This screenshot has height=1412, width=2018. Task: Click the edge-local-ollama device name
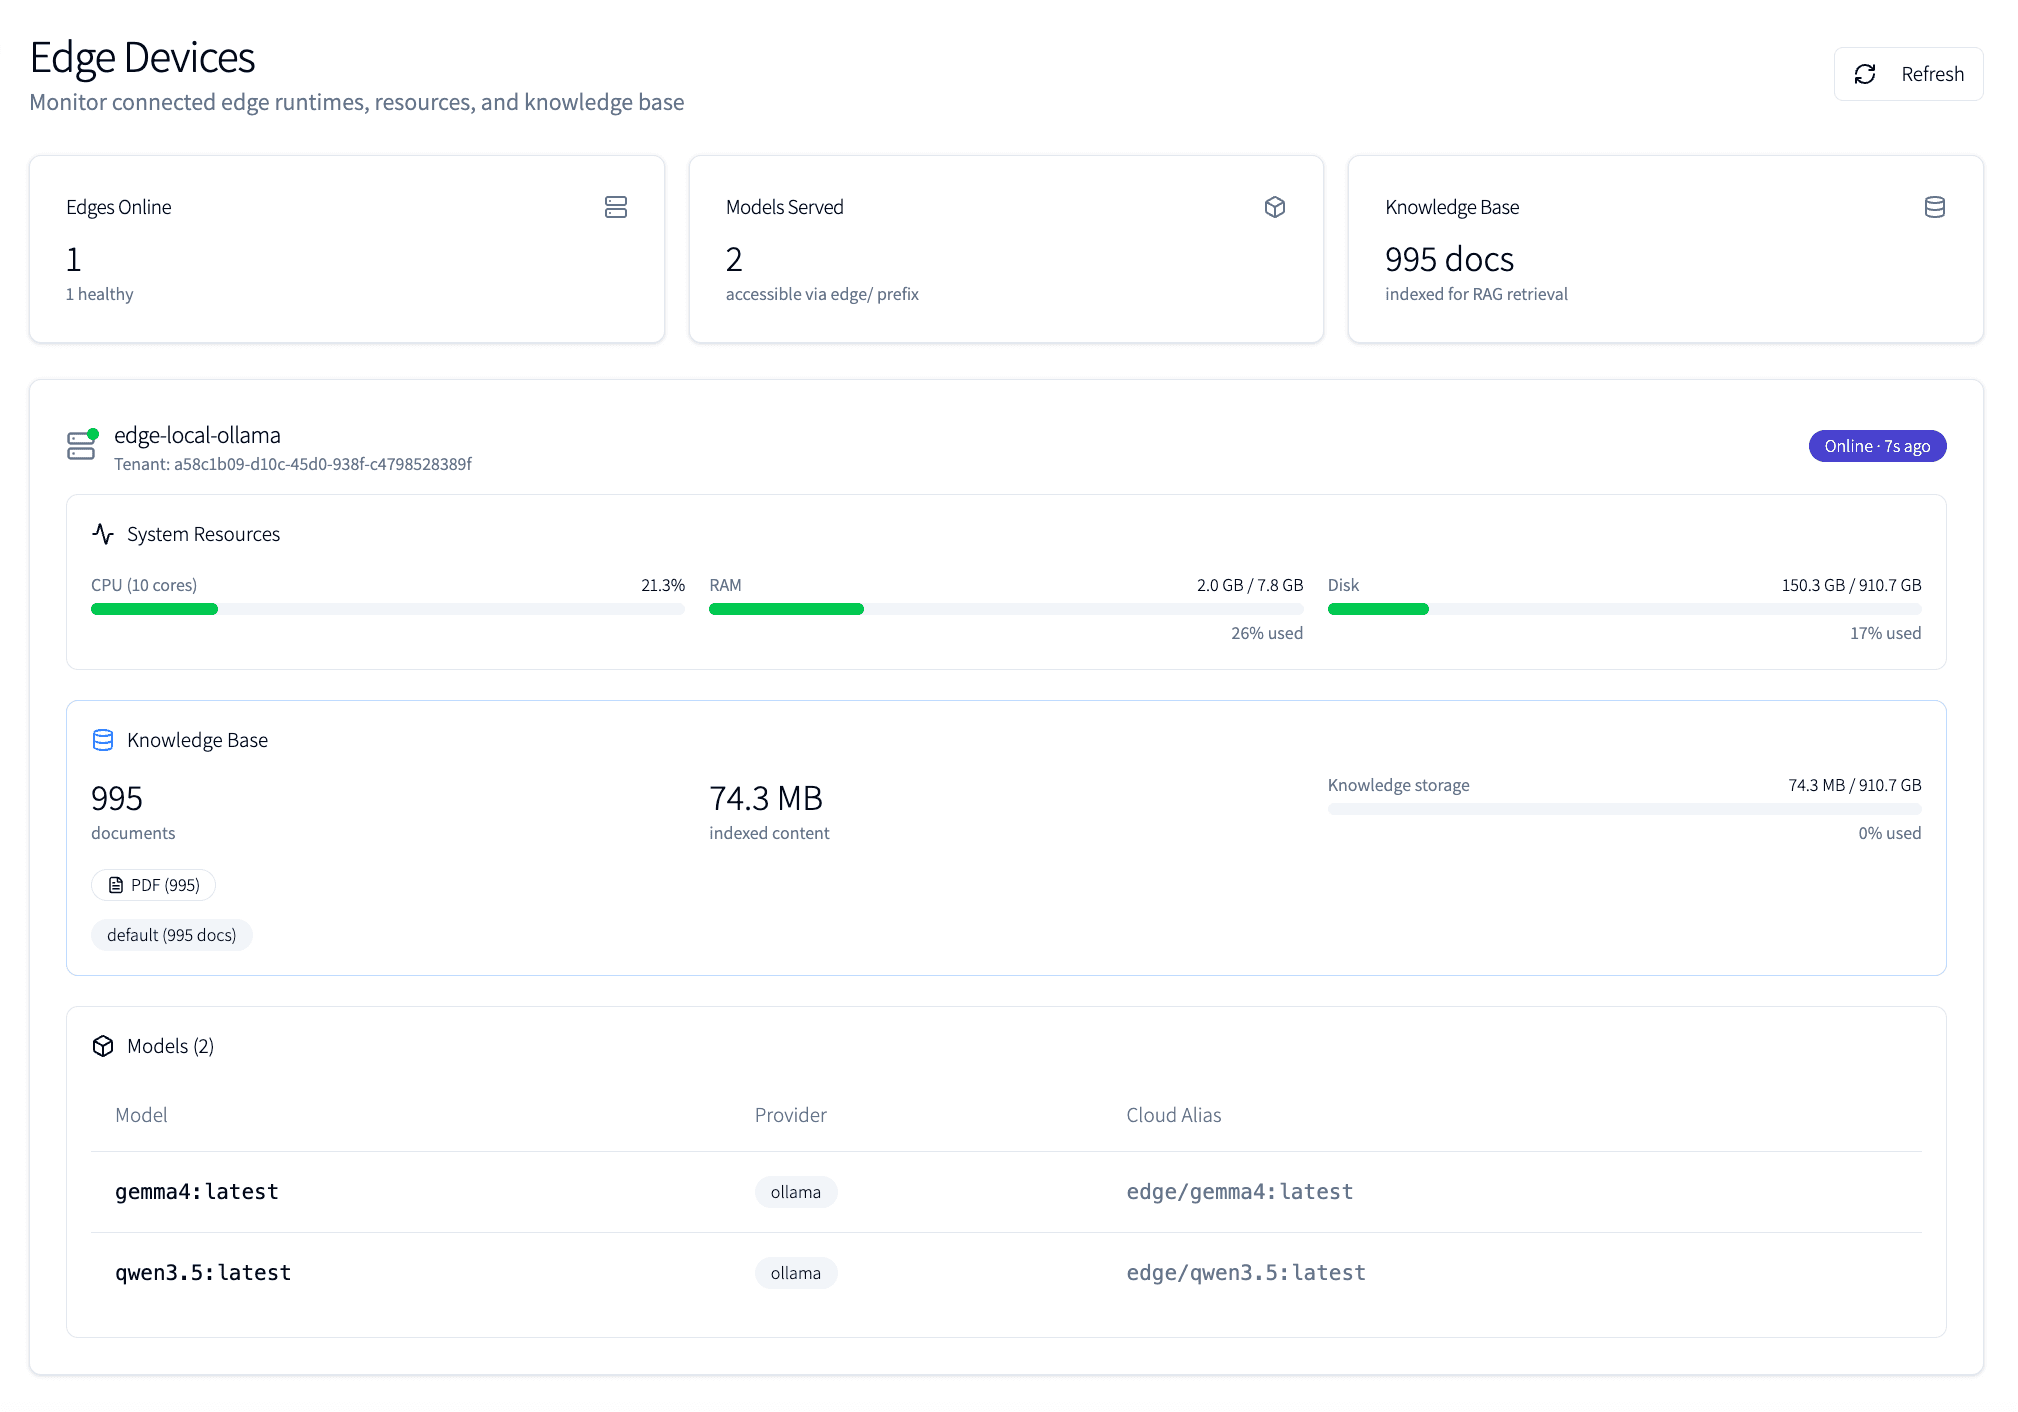(x=197, y=435)
